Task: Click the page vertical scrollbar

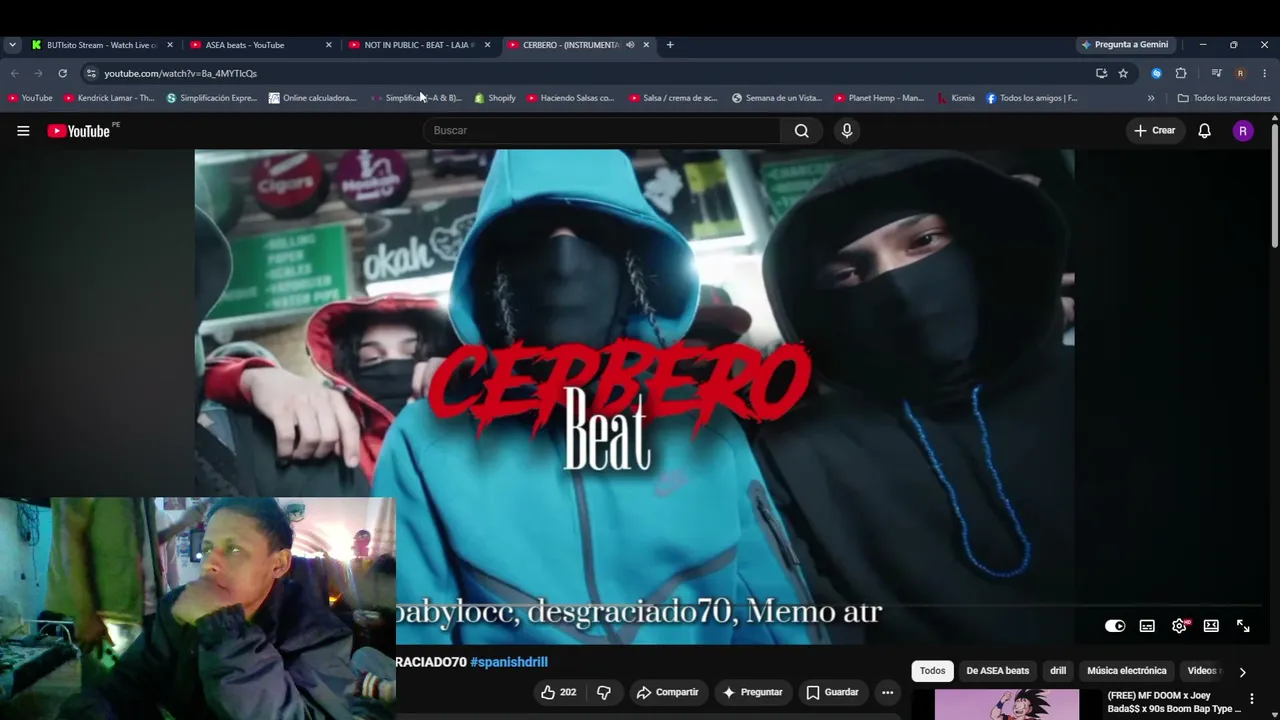Action: point(1274,185)
